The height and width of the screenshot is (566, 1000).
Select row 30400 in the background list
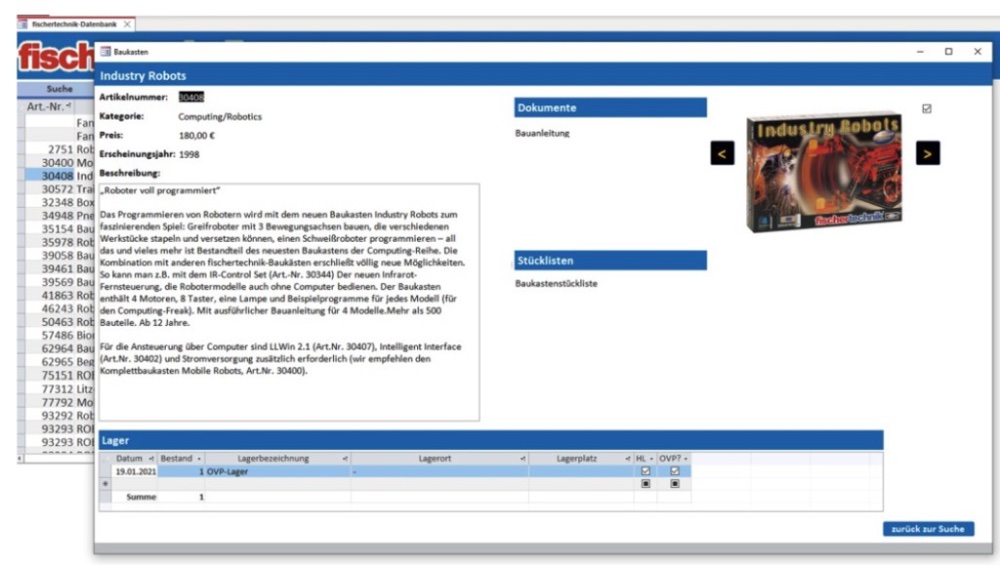59,163
